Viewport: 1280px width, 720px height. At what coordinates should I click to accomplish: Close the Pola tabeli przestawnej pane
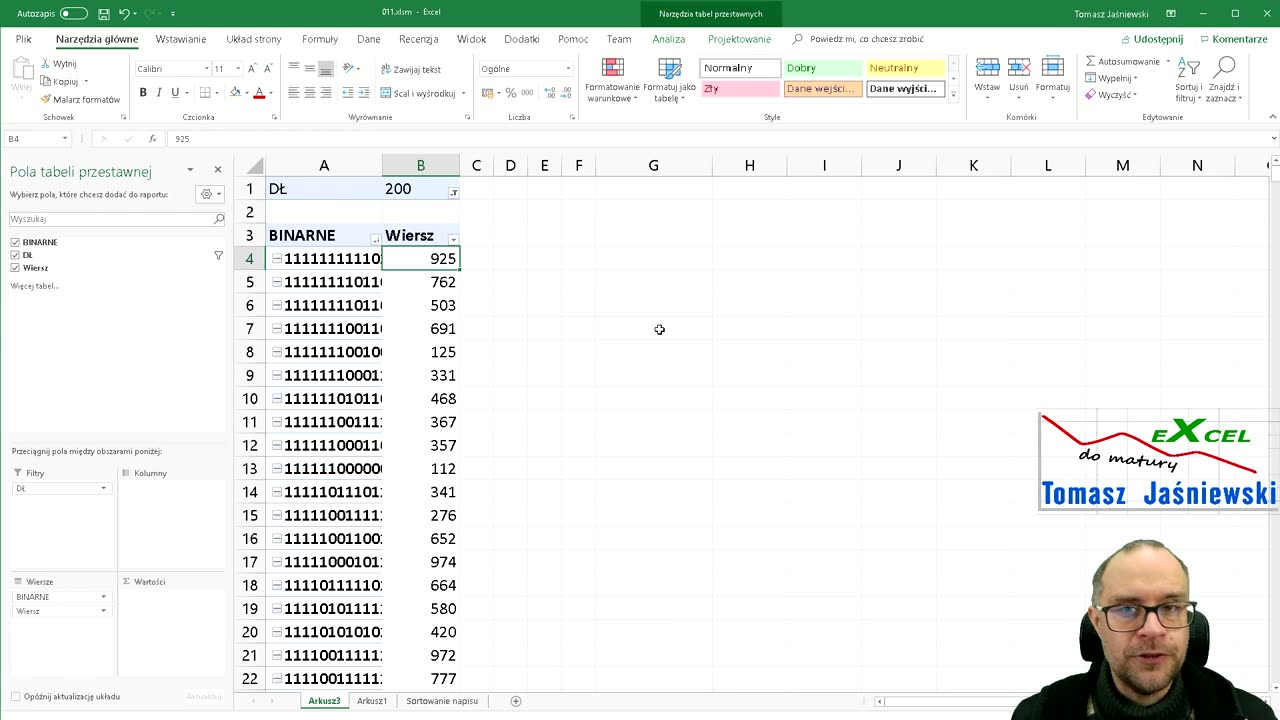coord(218,170)
